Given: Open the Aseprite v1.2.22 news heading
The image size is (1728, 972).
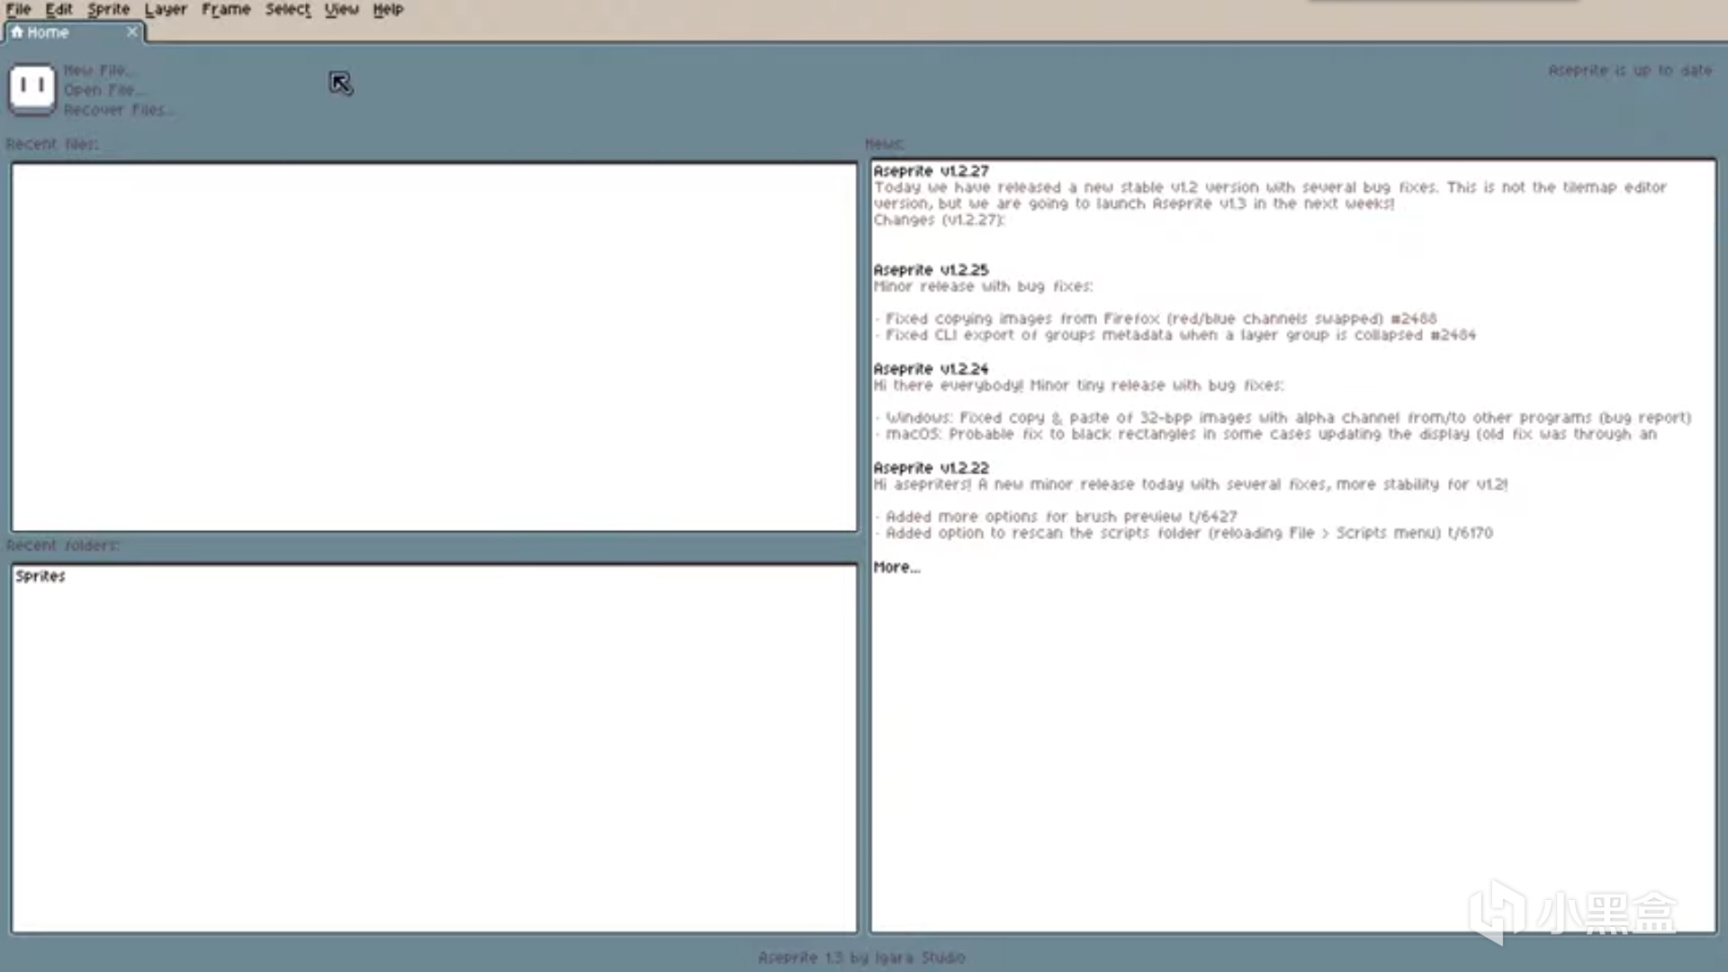Looking at the screenshot, I should (931, 468).
